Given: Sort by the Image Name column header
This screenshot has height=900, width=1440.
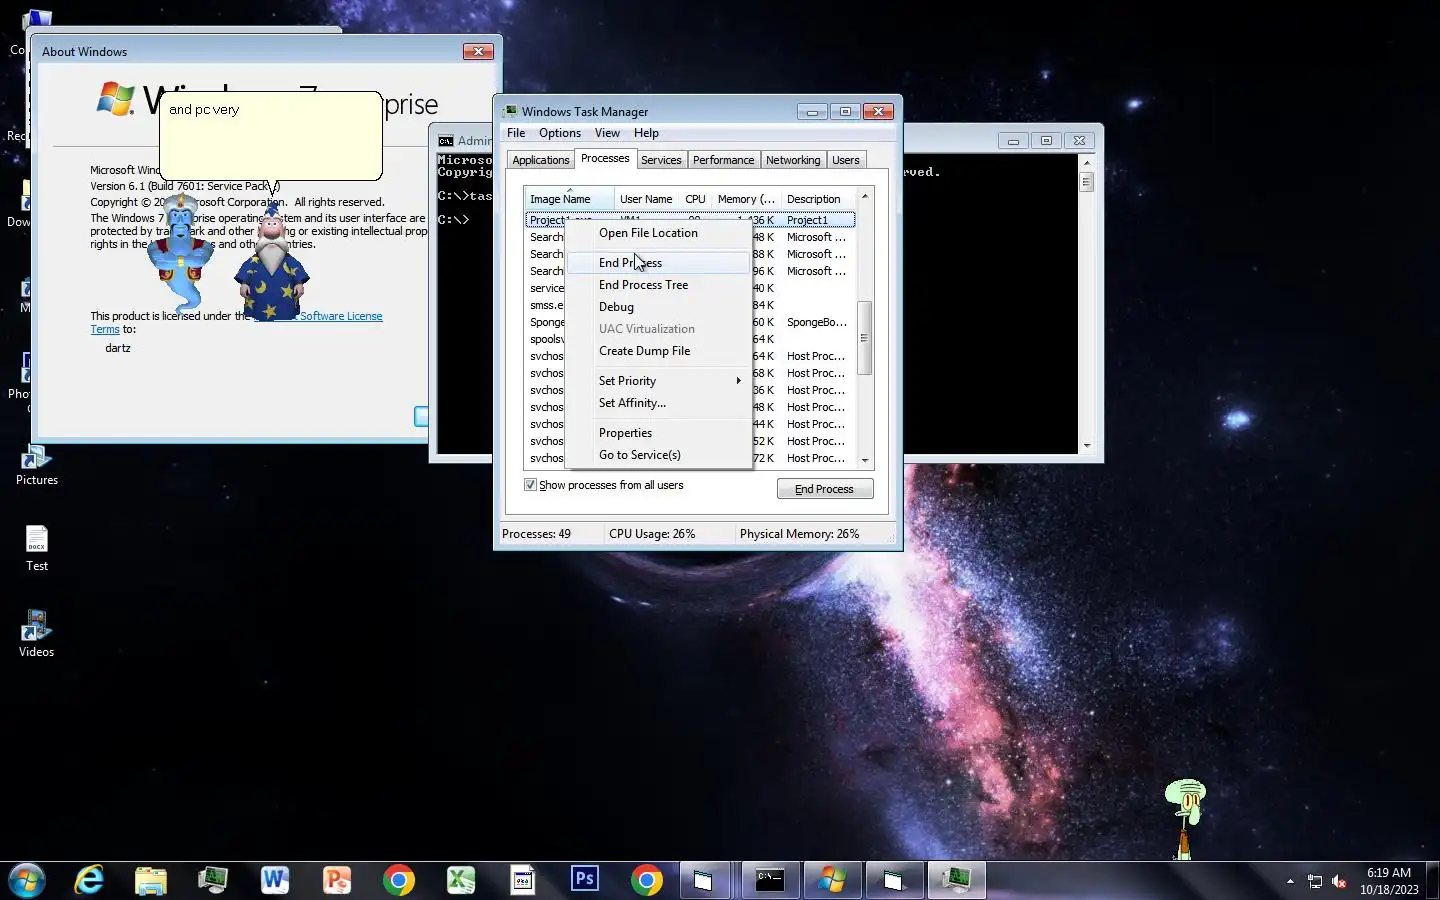Looking at the screenshot, I should 570,198.
